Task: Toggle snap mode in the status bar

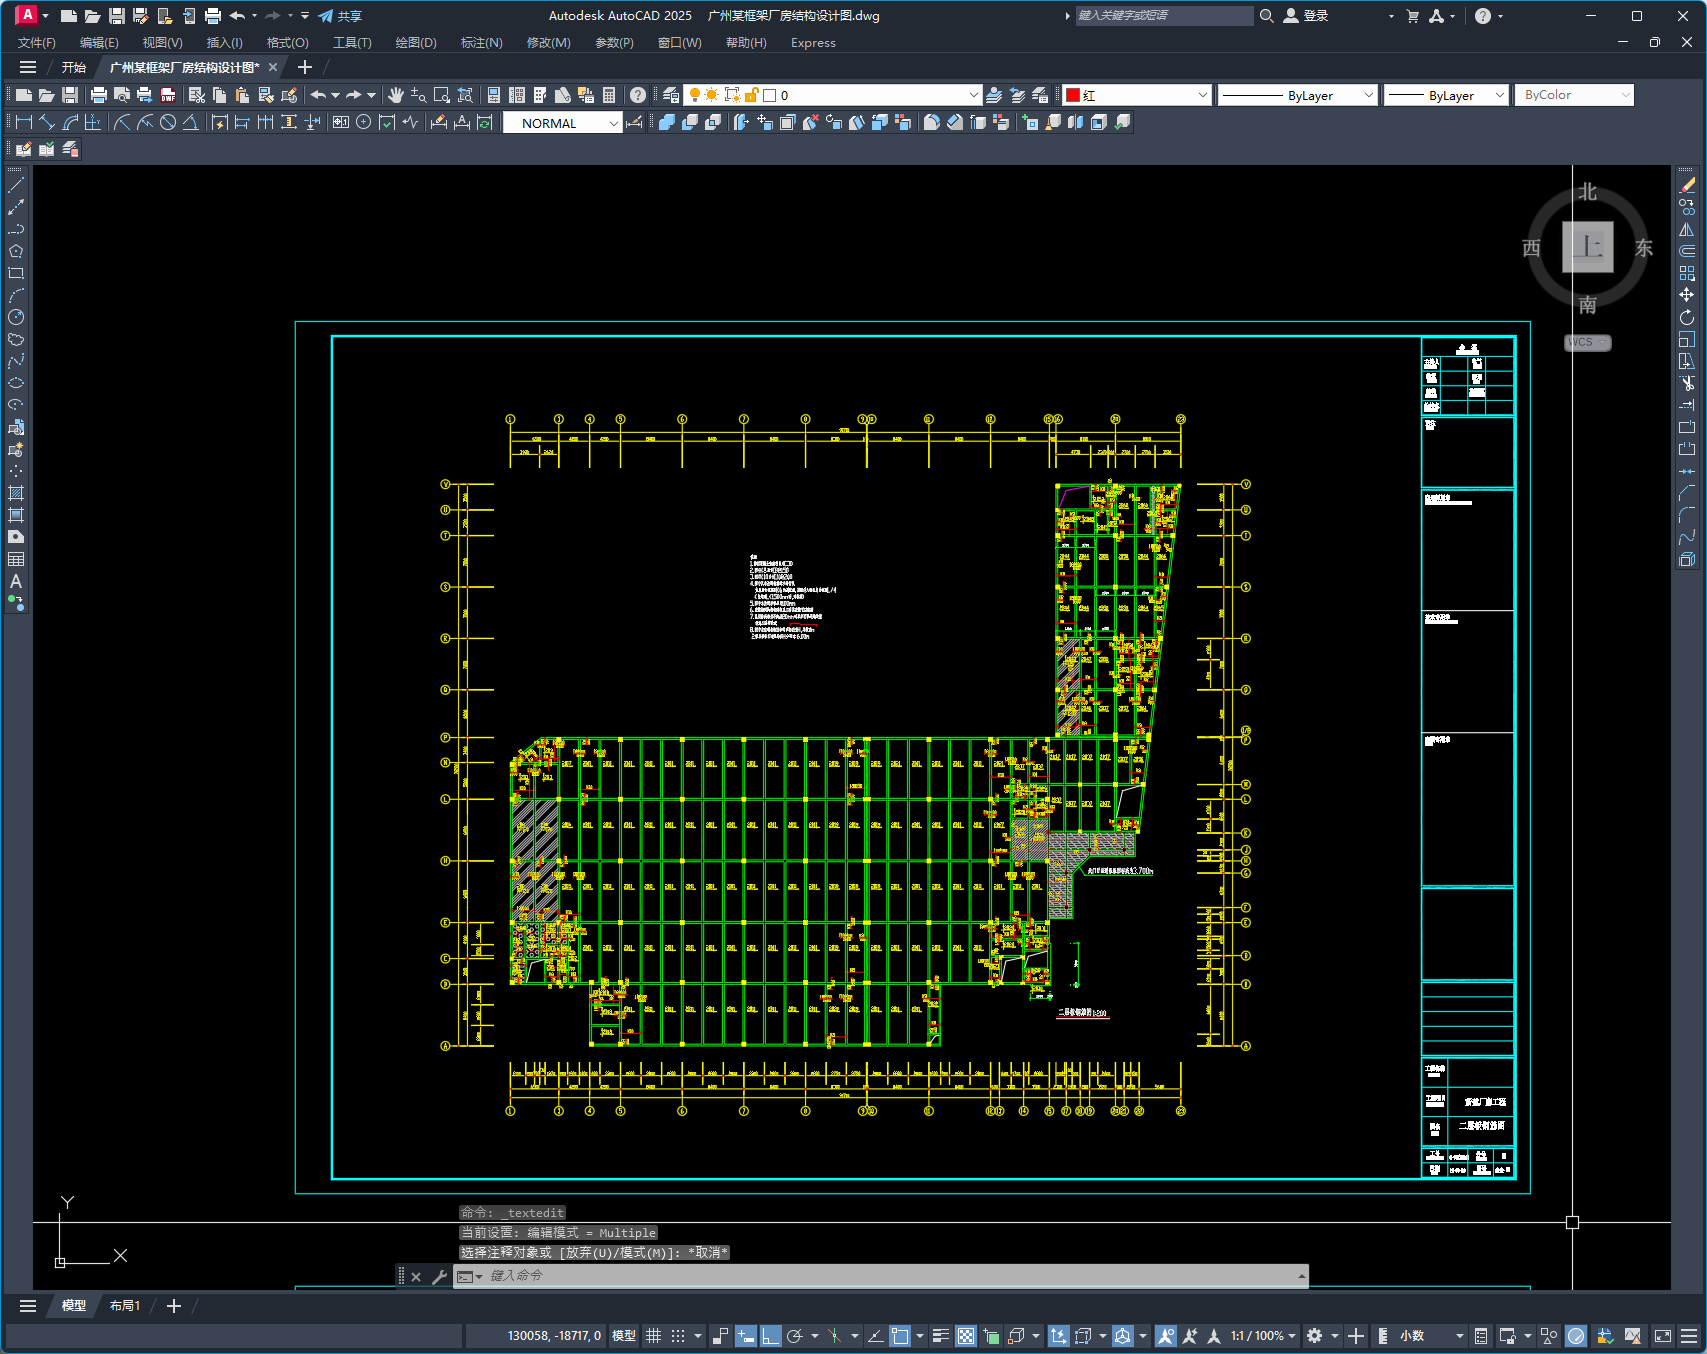Action: [678, 1336]
